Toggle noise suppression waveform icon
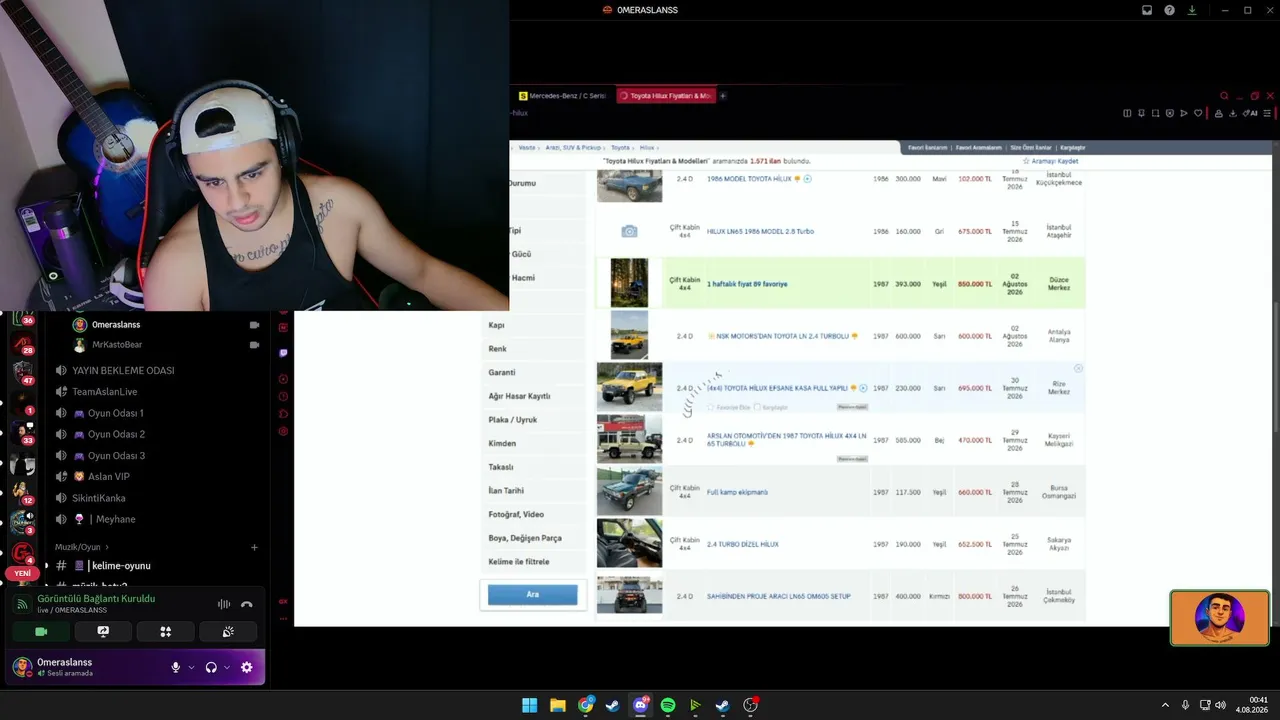This screenshot has height=720, width=1280. click(224, 604)
